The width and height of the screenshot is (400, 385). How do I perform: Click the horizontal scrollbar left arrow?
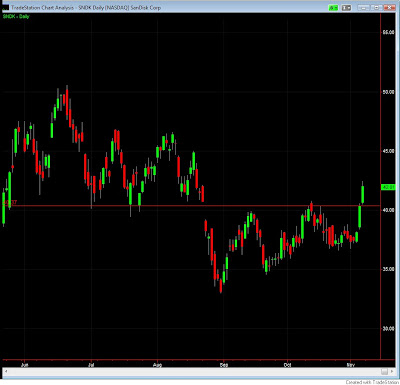pos(6,371)
